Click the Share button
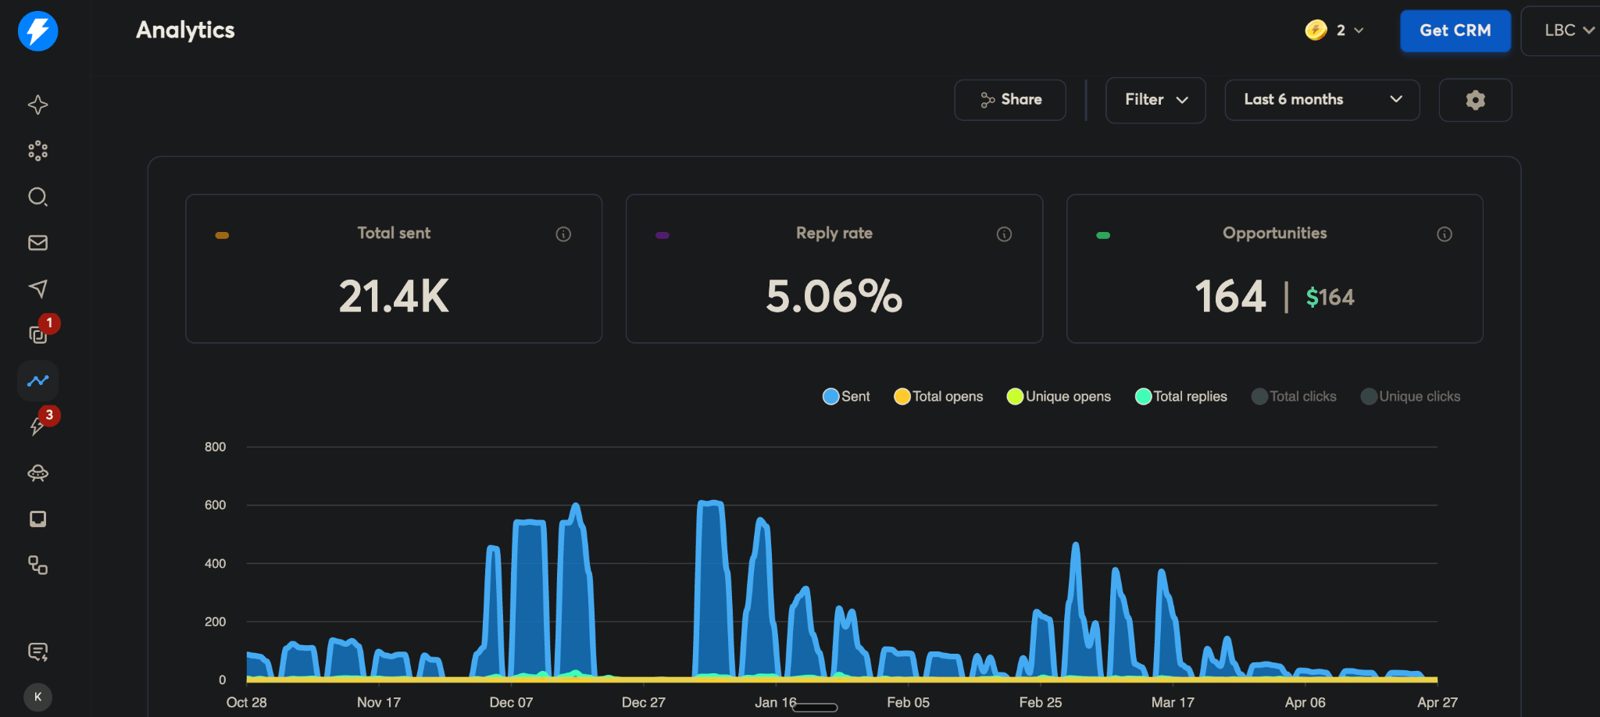This screenshot has width=1600, height=717. point(1010,100)
